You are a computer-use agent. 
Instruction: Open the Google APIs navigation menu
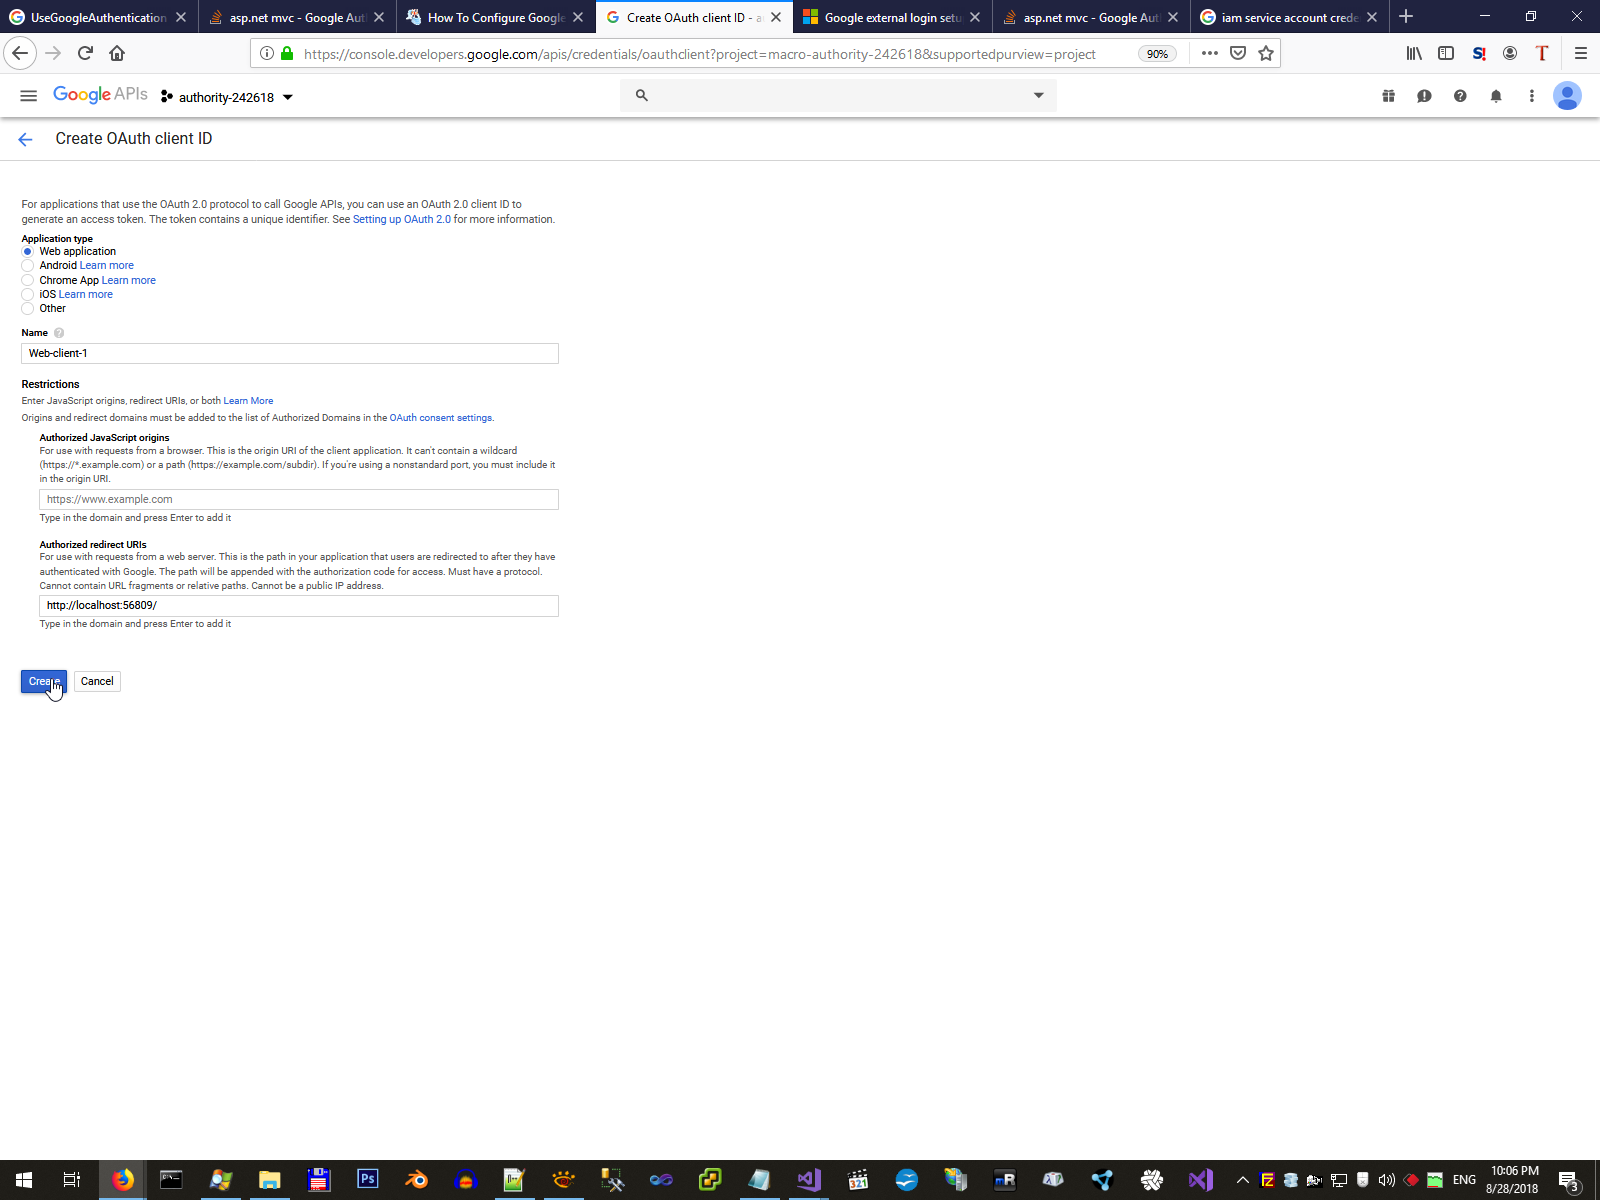pyautogui.click(x=28, y=96)
